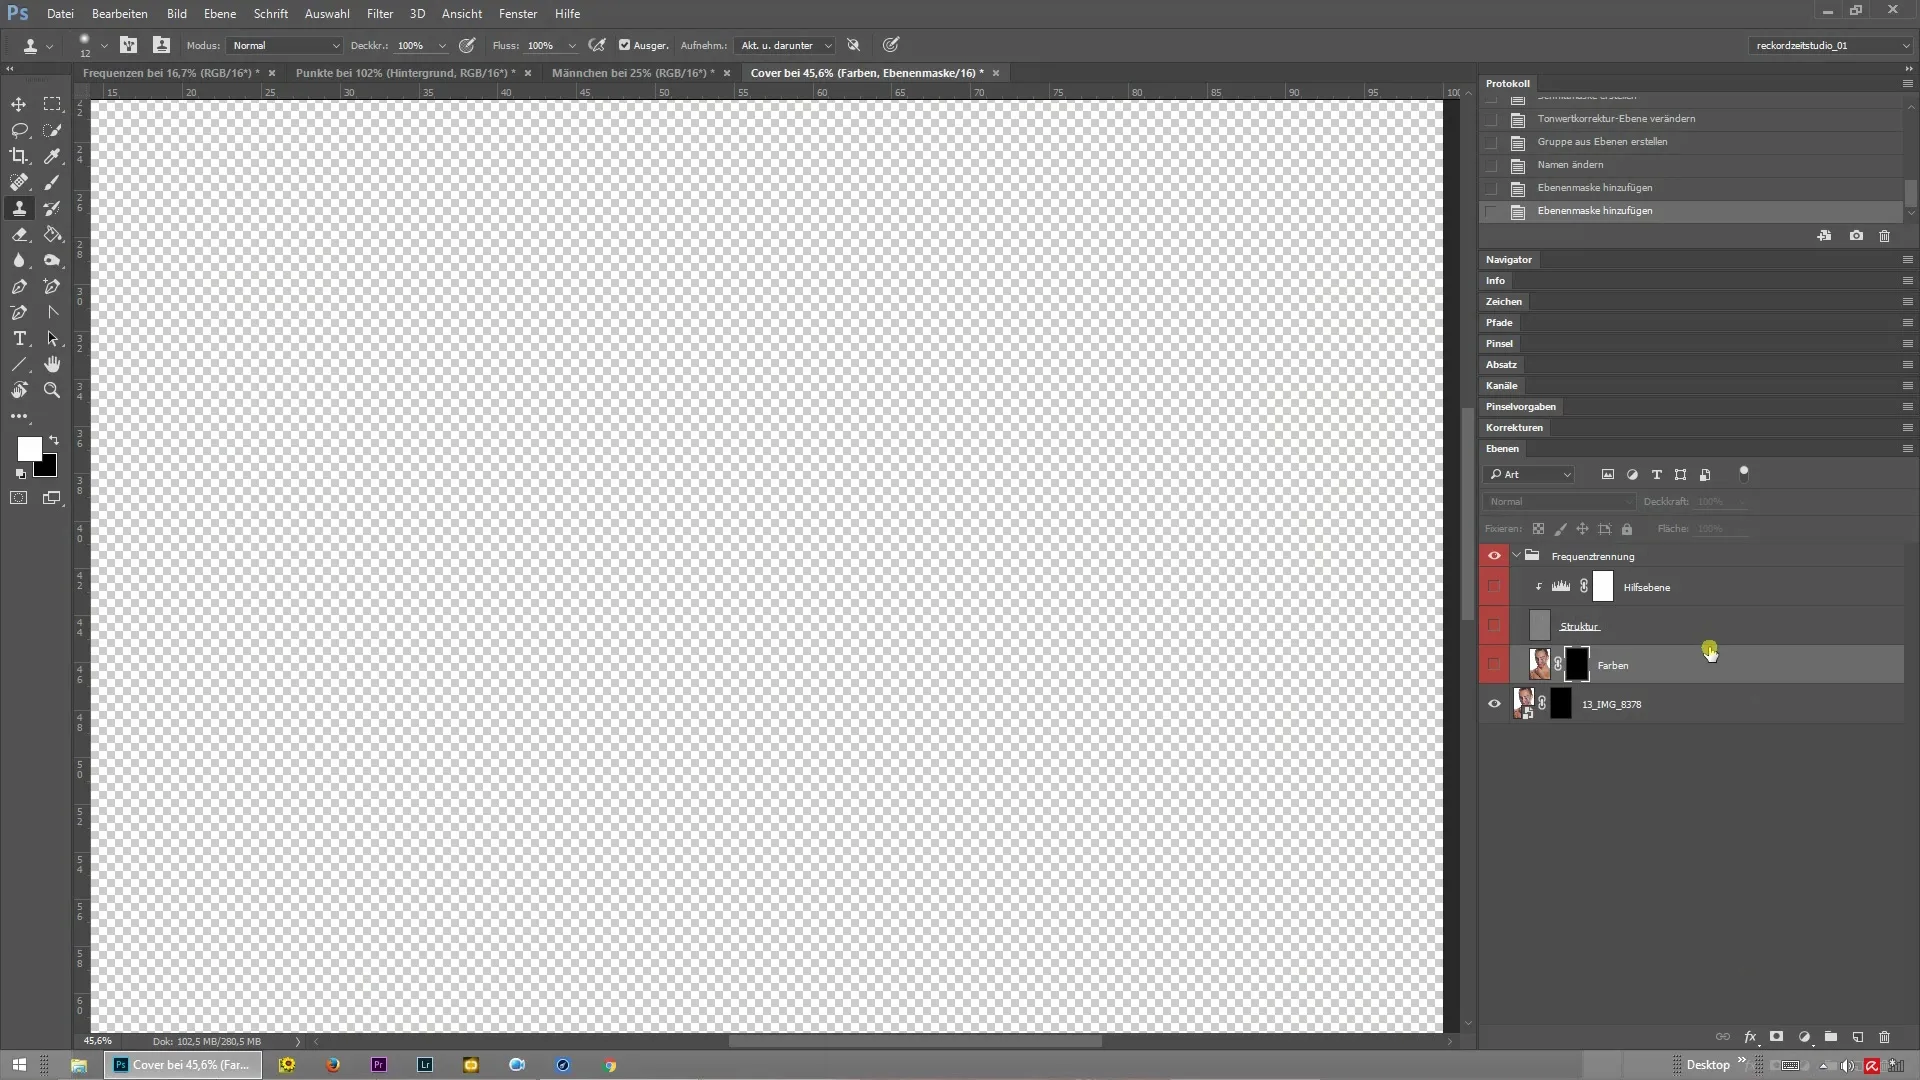
Task: Open the Ebene menu
Action: point(220,14)
